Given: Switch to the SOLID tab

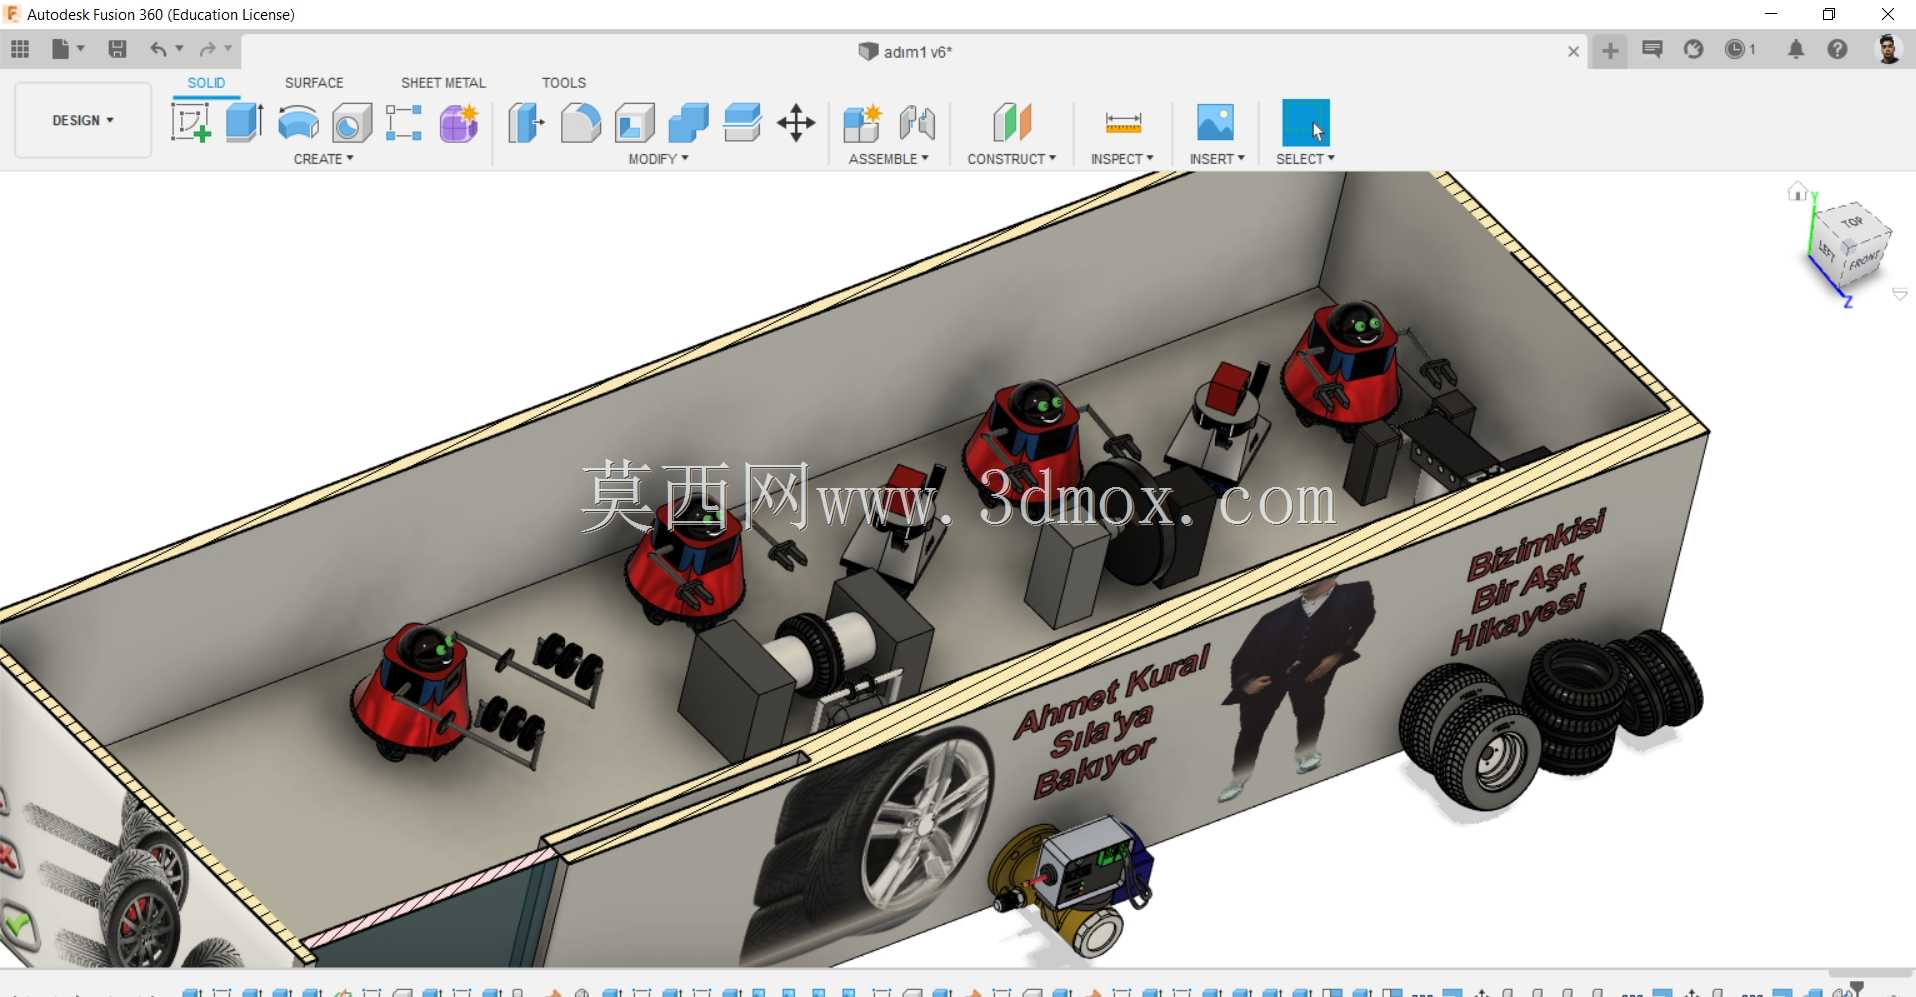Looking at the screenshot, I should click(206, 83).
